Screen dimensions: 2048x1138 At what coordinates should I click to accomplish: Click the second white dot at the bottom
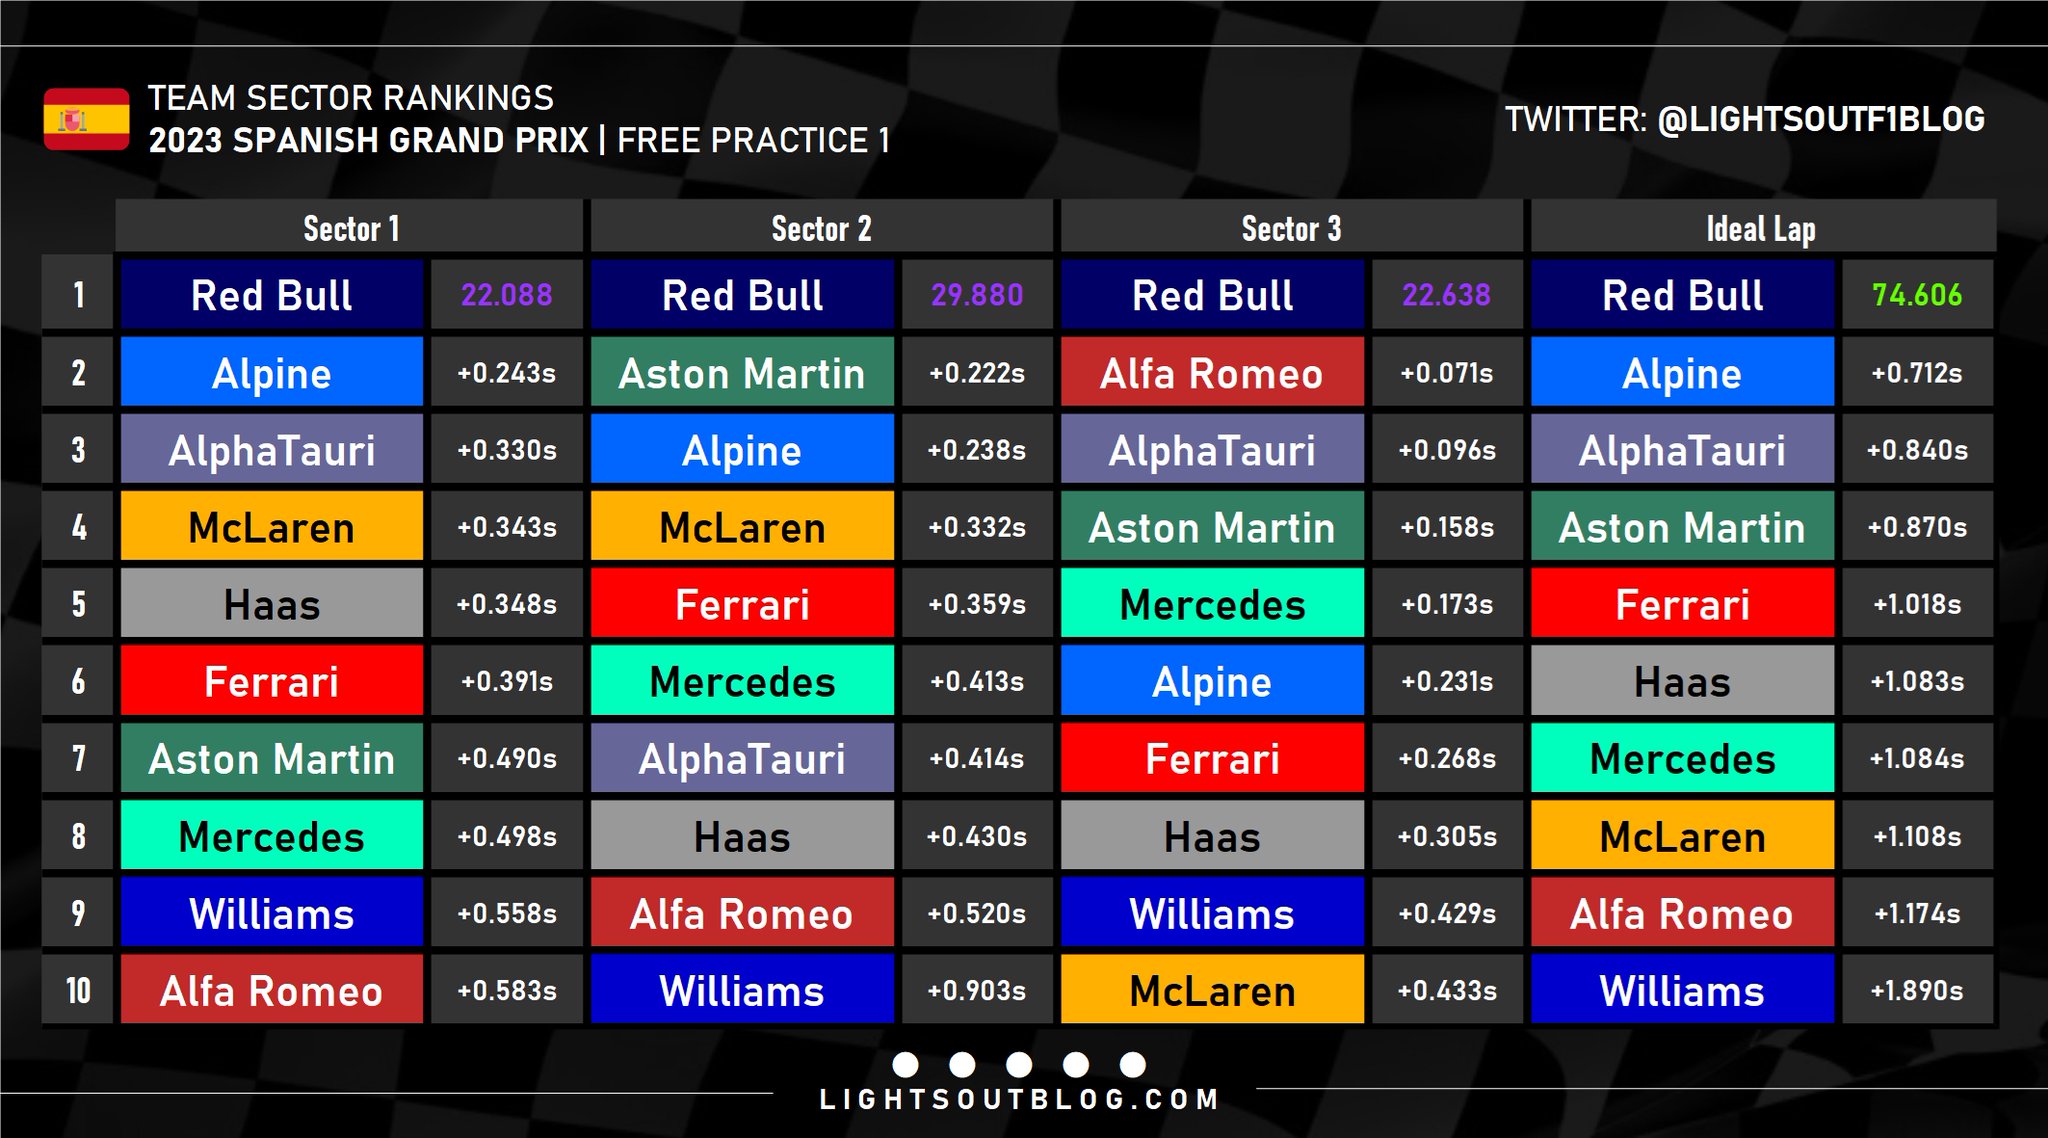click(x=962, y=1064)
